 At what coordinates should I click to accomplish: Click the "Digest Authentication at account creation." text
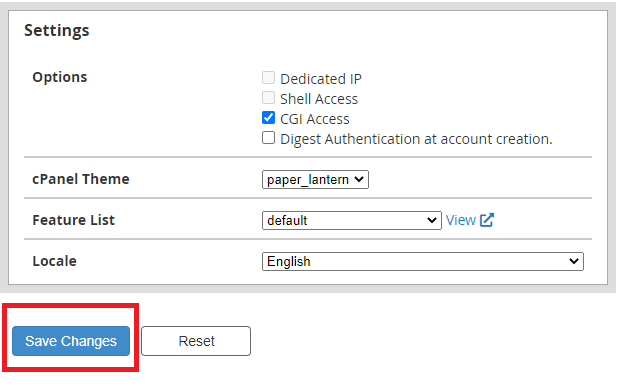(x=416, y=139)
